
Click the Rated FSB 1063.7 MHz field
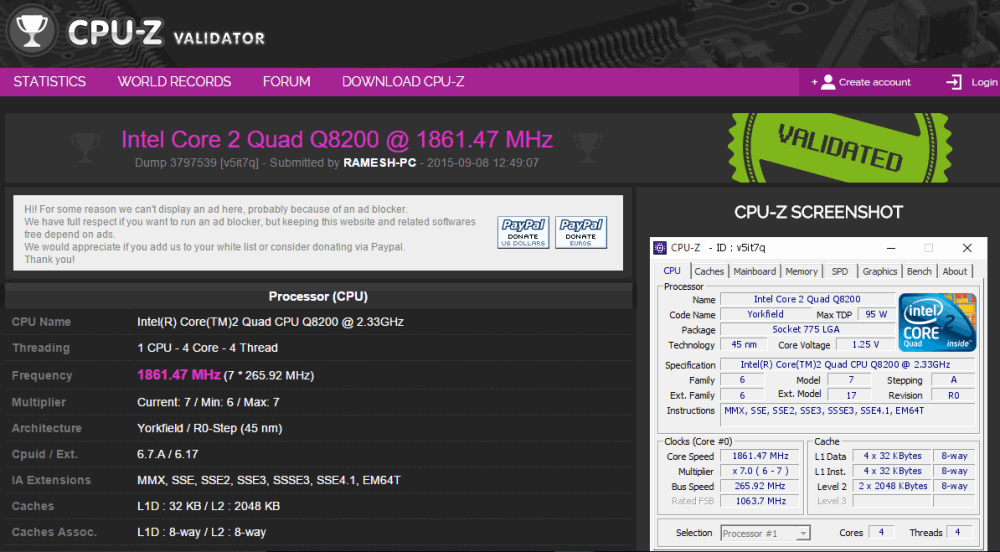[761, 501]
